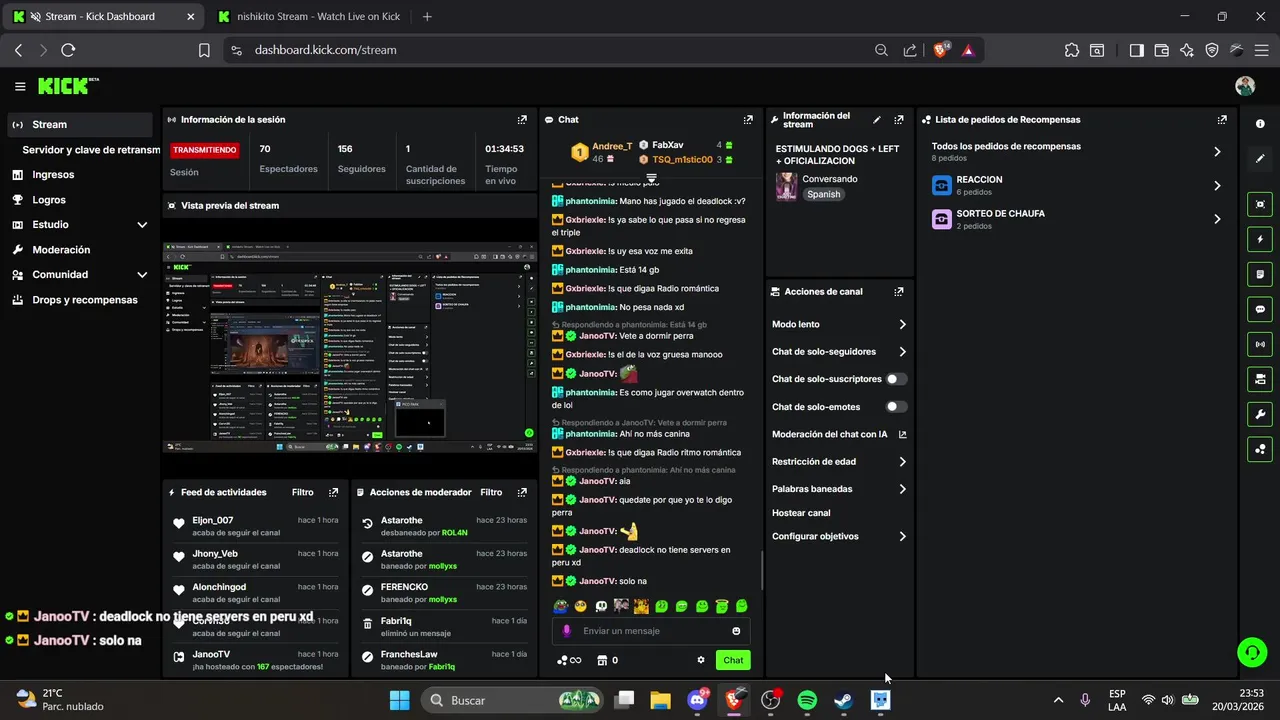Click the green Chat send button
The image size is (1280, 720).
[x=733, y=660]
